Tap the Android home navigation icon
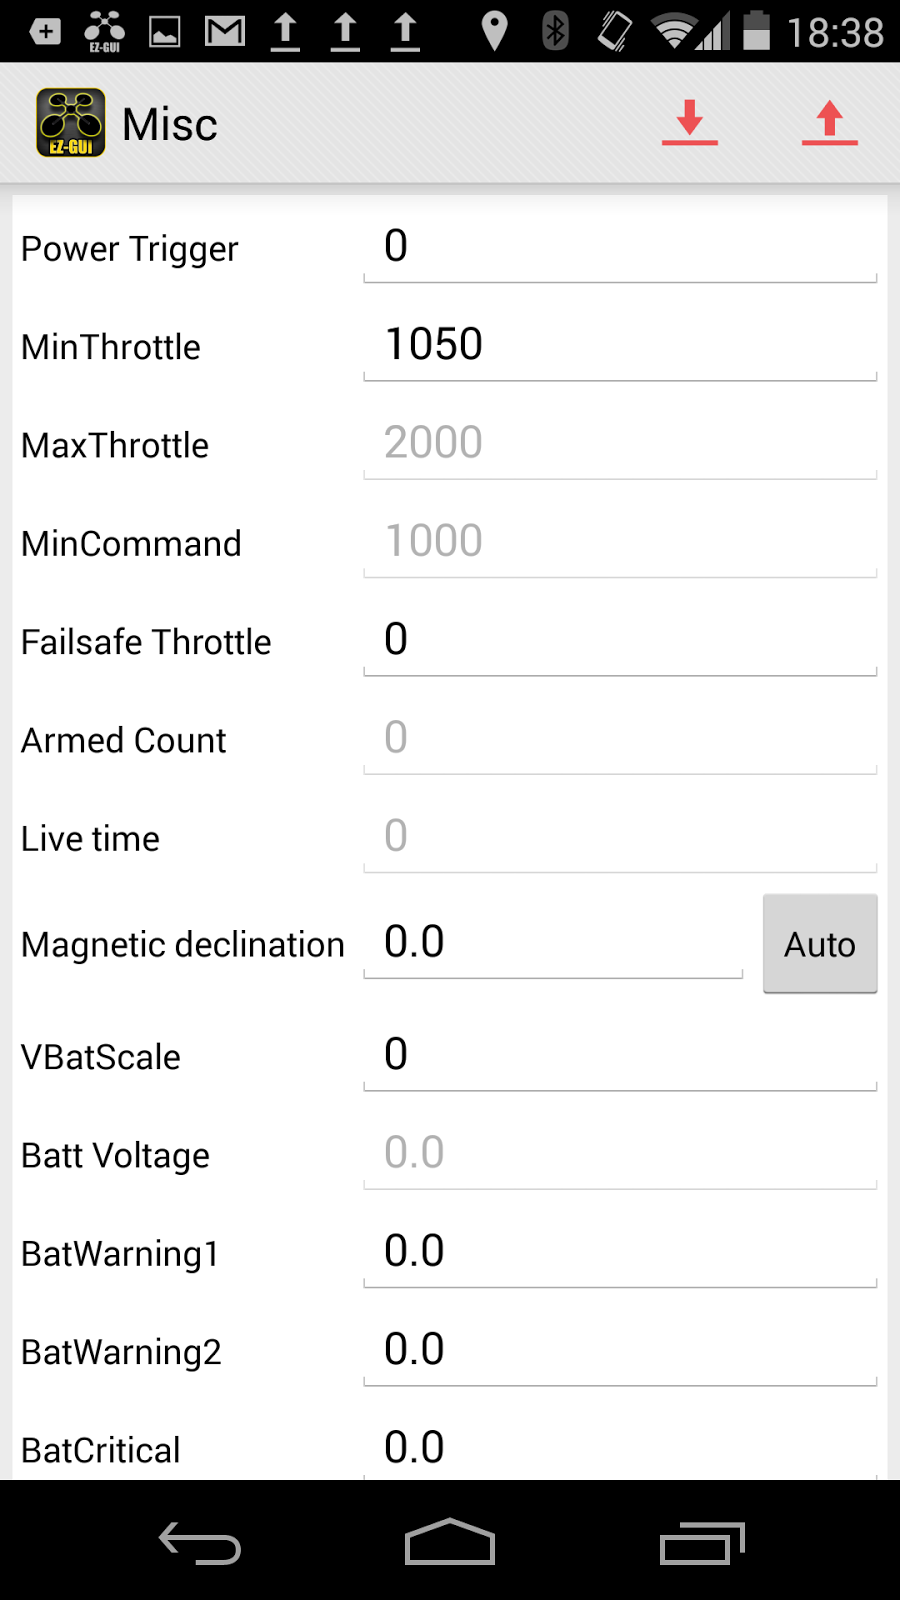 pyautogui.click(x=450, y=1541)
